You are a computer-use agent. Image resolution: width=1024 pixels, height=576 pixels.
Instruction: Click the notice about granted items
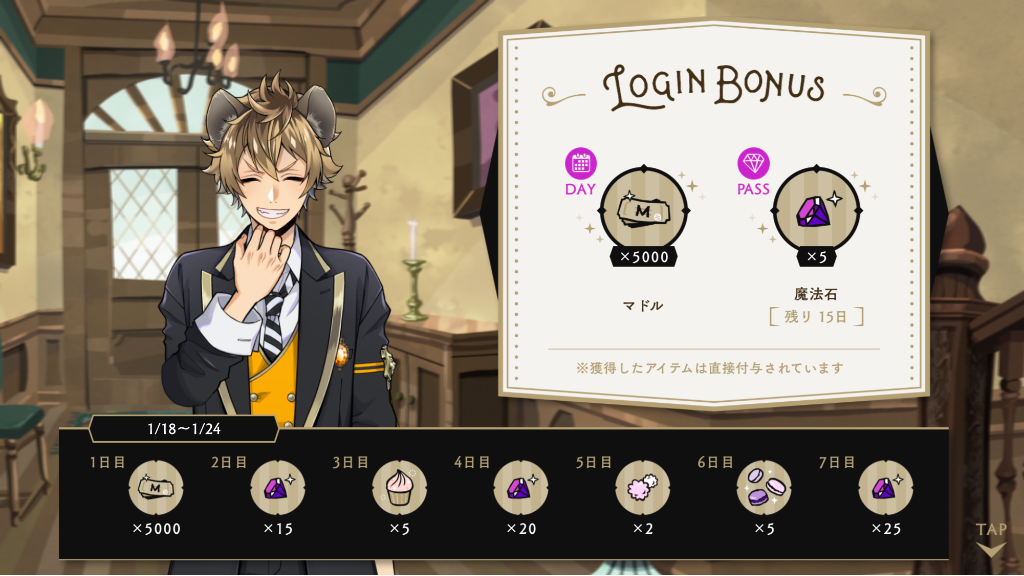tap(710, 368)
